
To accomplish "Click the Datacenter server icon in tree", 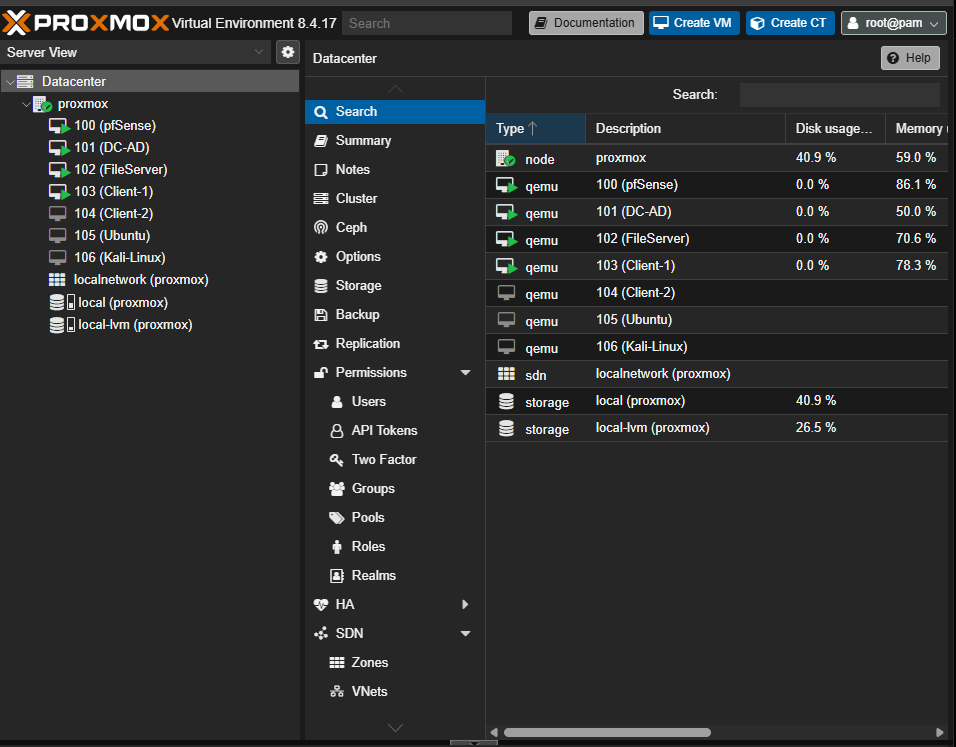I will [x=25, y=81].
